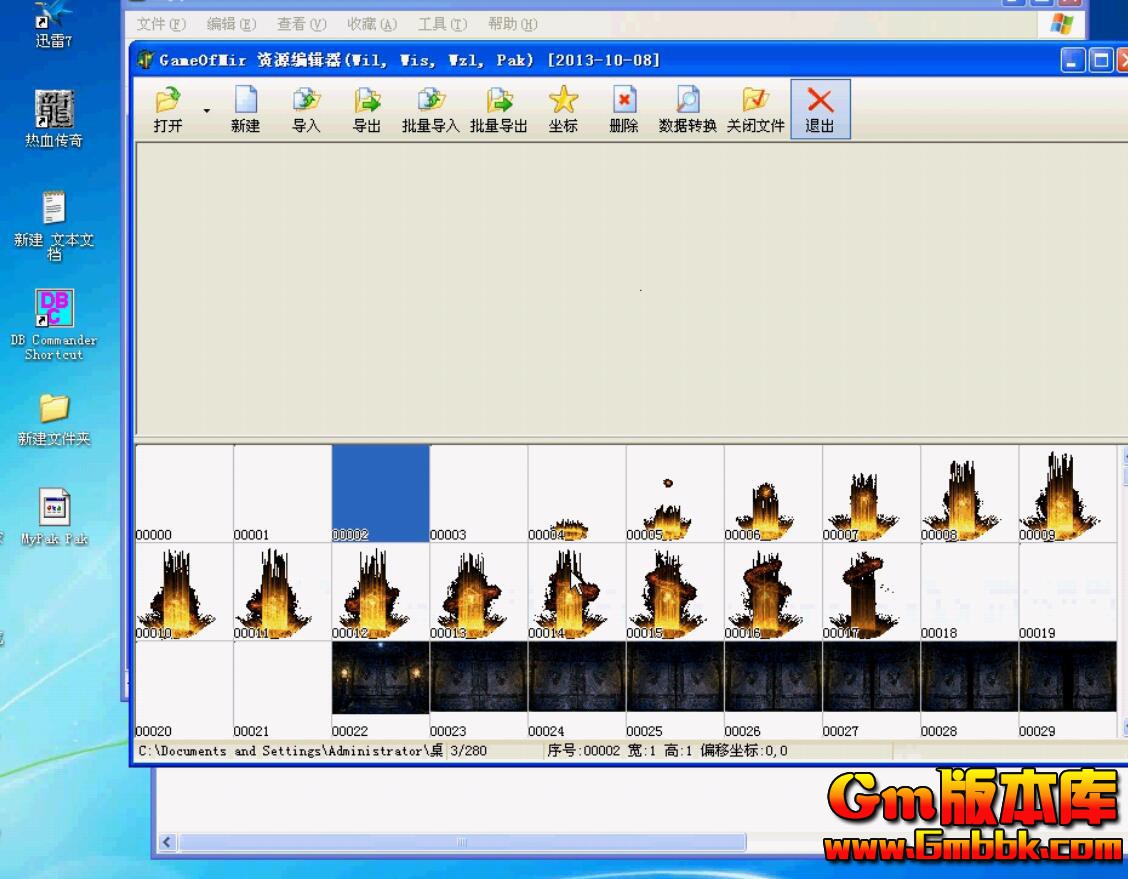The image size is (1128, 879).
Task: Click the 关闭文件 close file icon
Action: (x=755, y=101)
